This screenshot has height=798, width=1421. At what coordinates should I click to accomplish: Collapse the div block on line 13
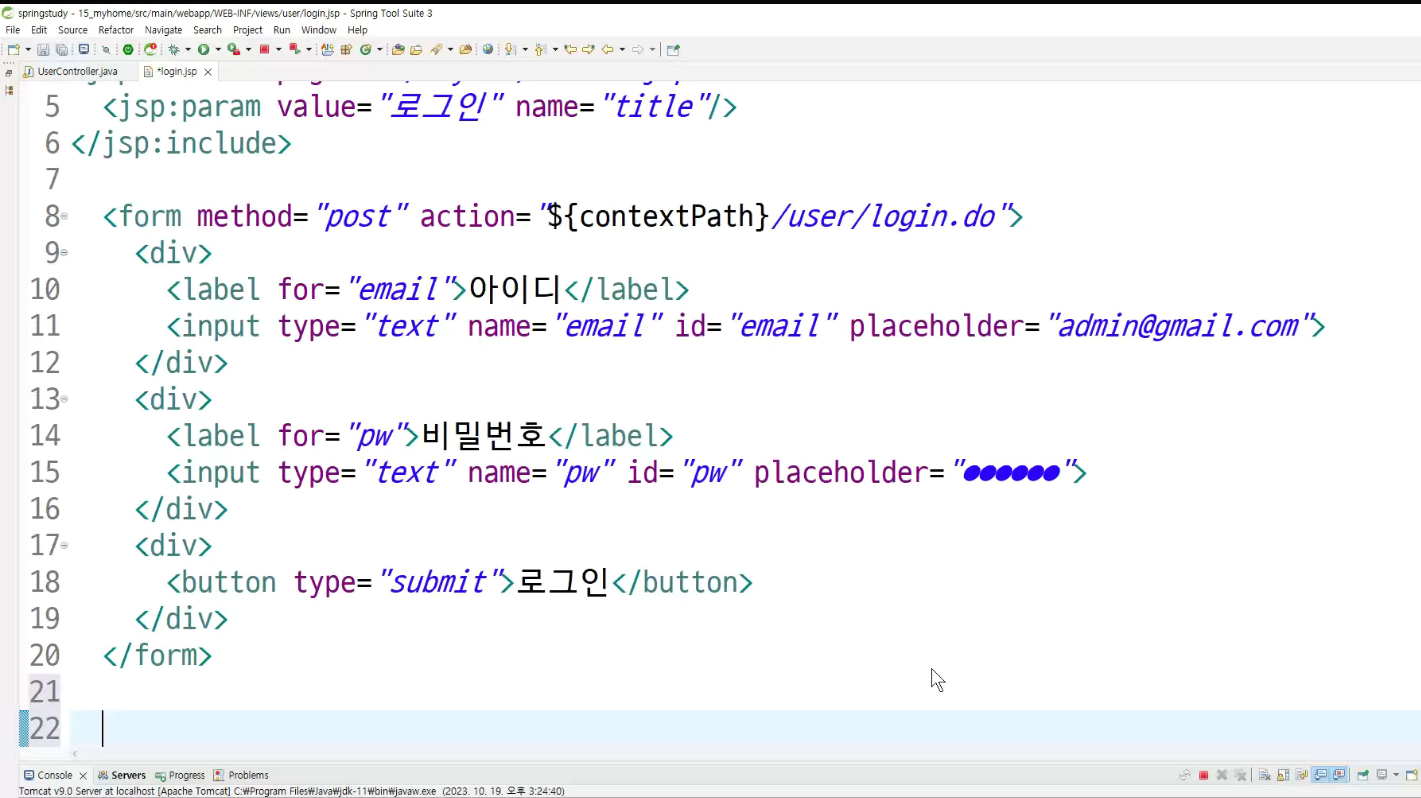pyautogui.click(x=64, y=399)
